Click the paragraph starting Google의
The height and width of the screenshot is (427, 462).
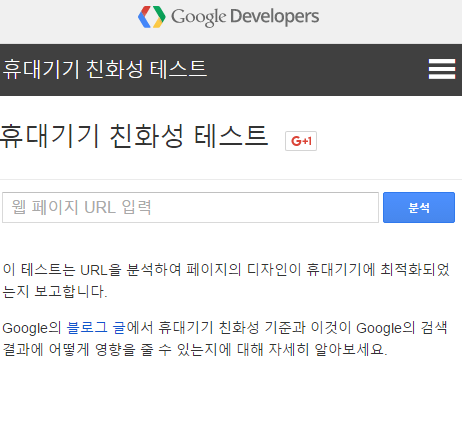click(x=225, y=339)
